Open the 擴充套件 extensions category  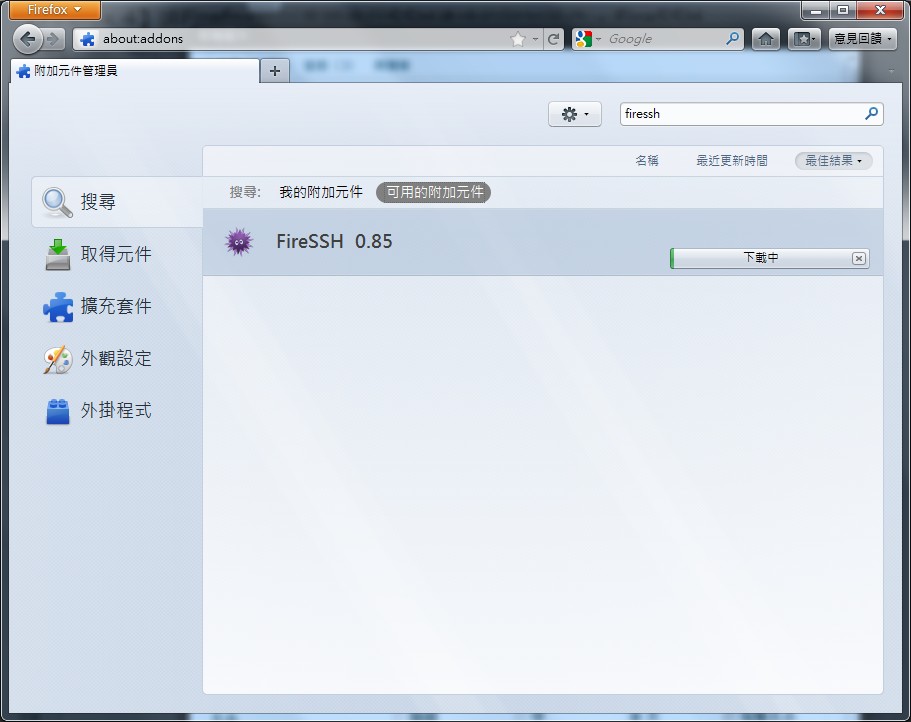(x=117, y=306)
